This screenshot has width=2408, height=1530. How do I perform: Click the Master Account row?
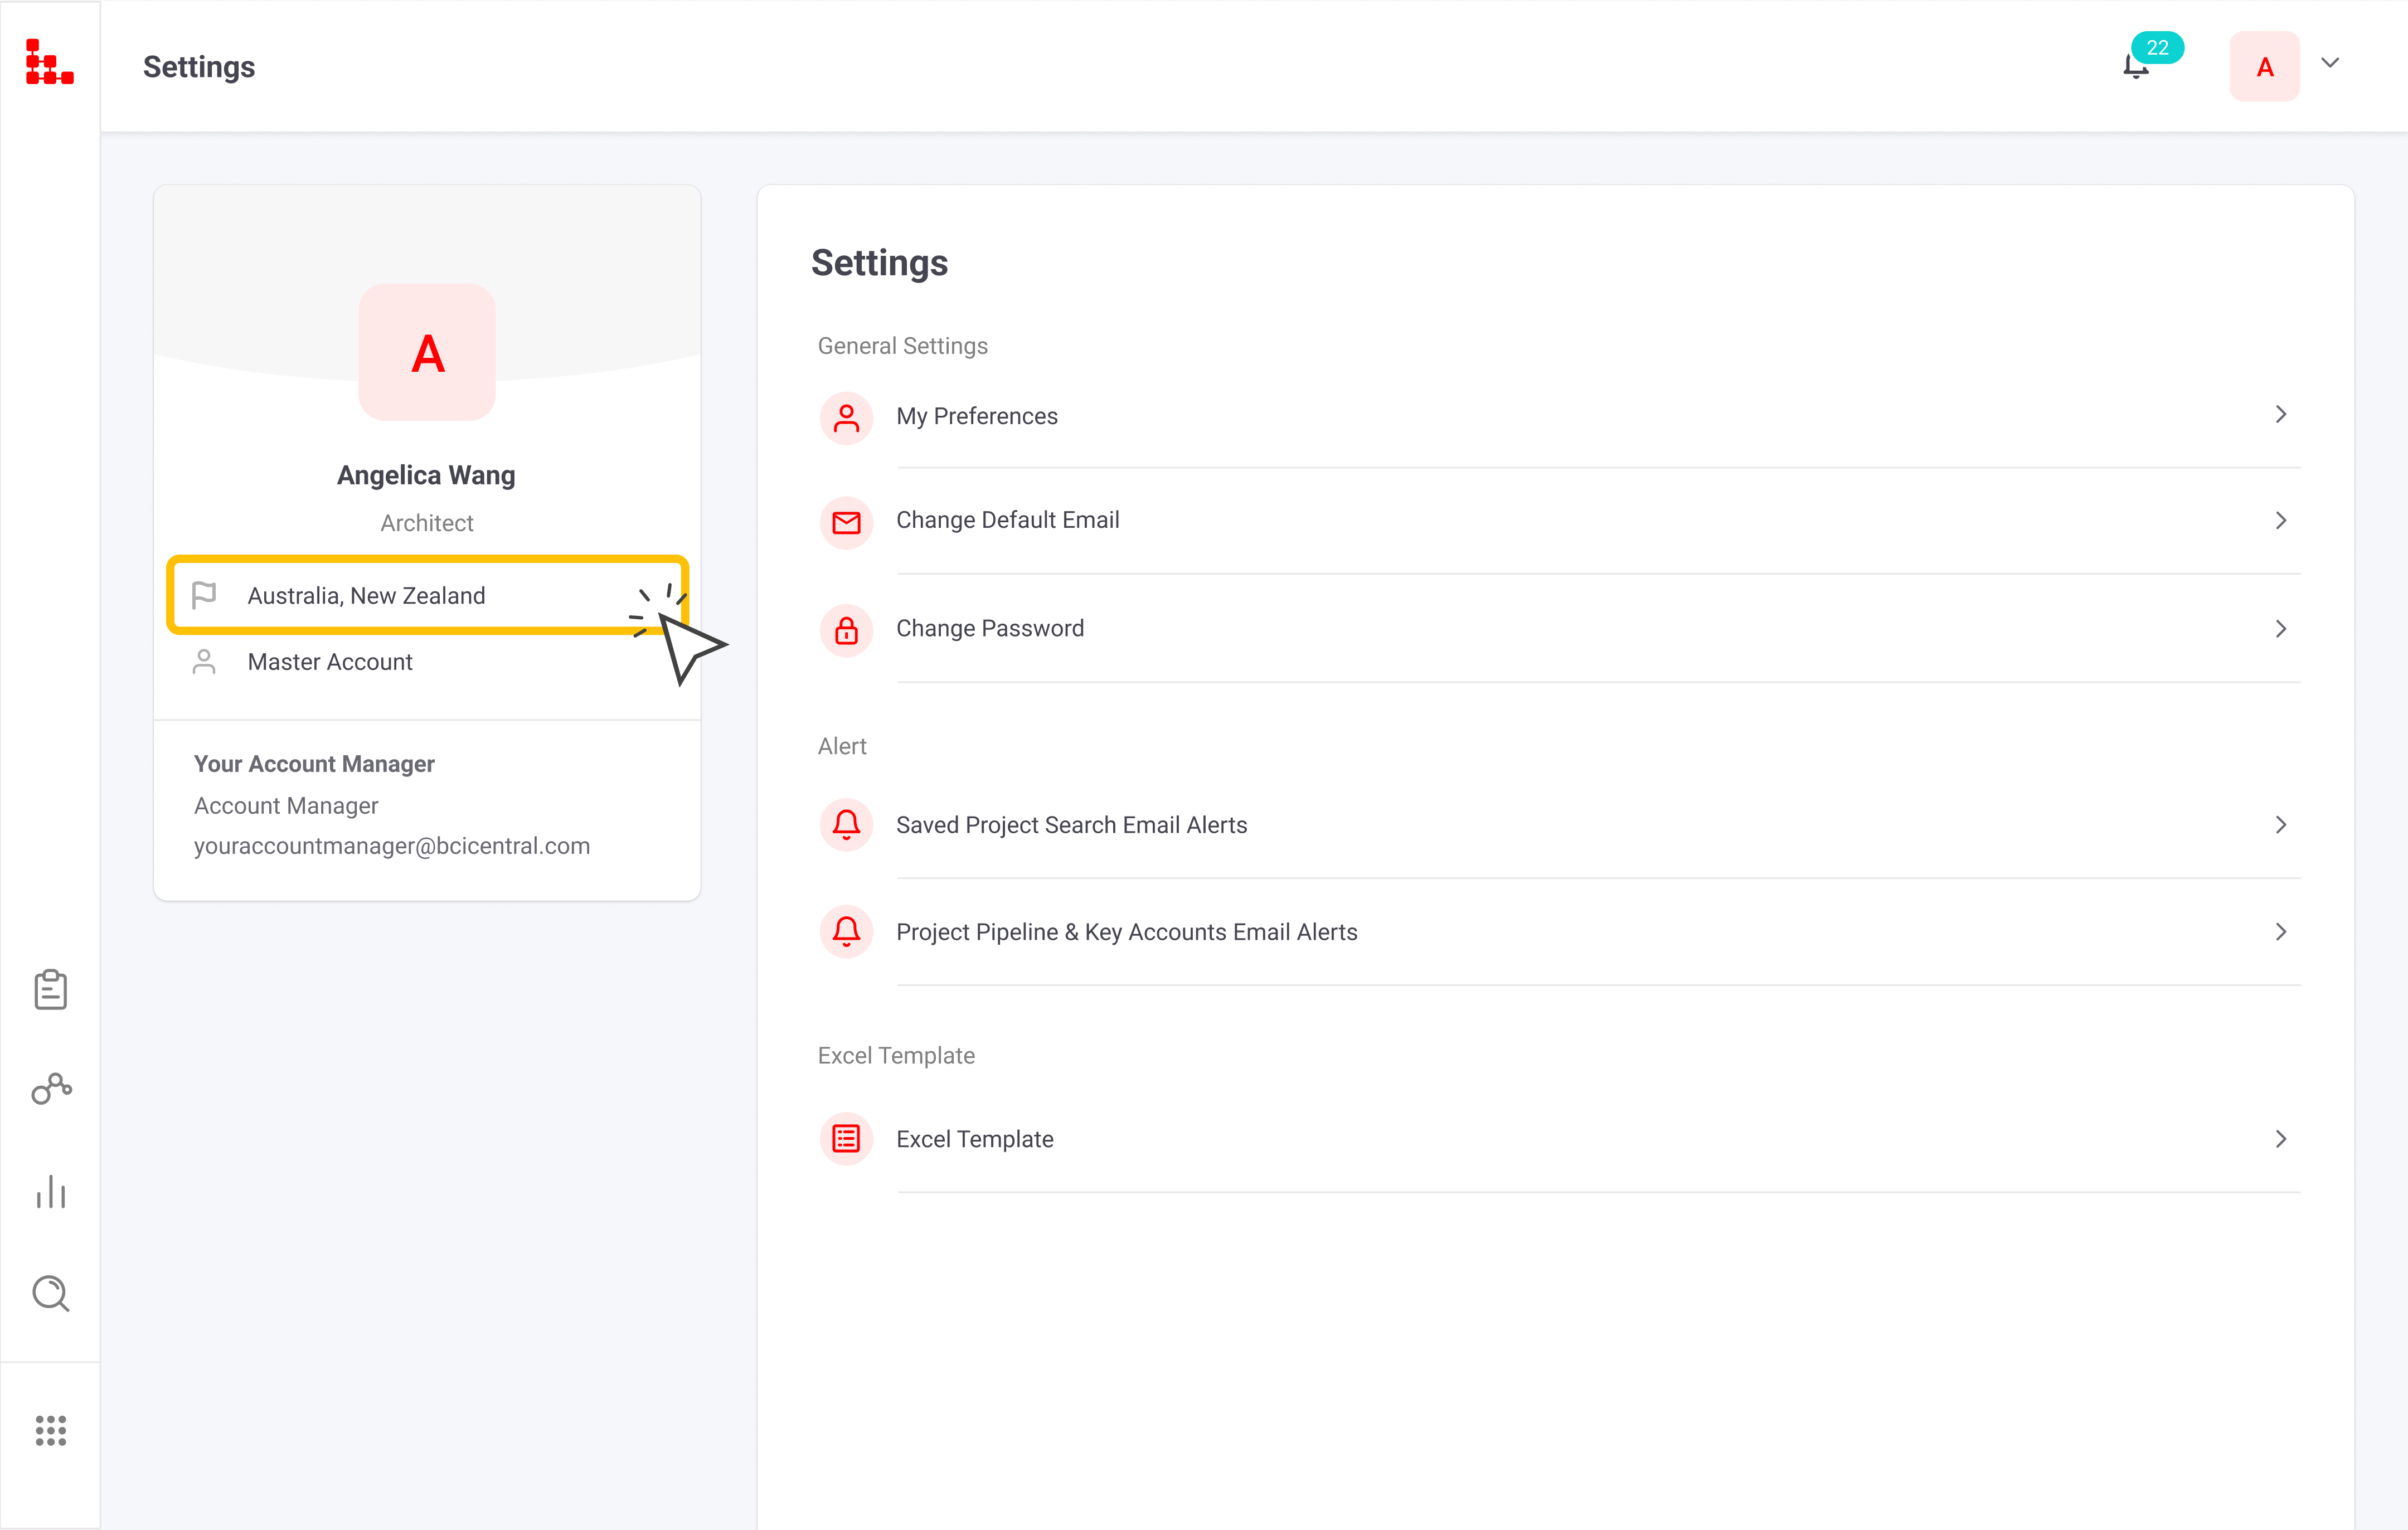pos(329,662)
